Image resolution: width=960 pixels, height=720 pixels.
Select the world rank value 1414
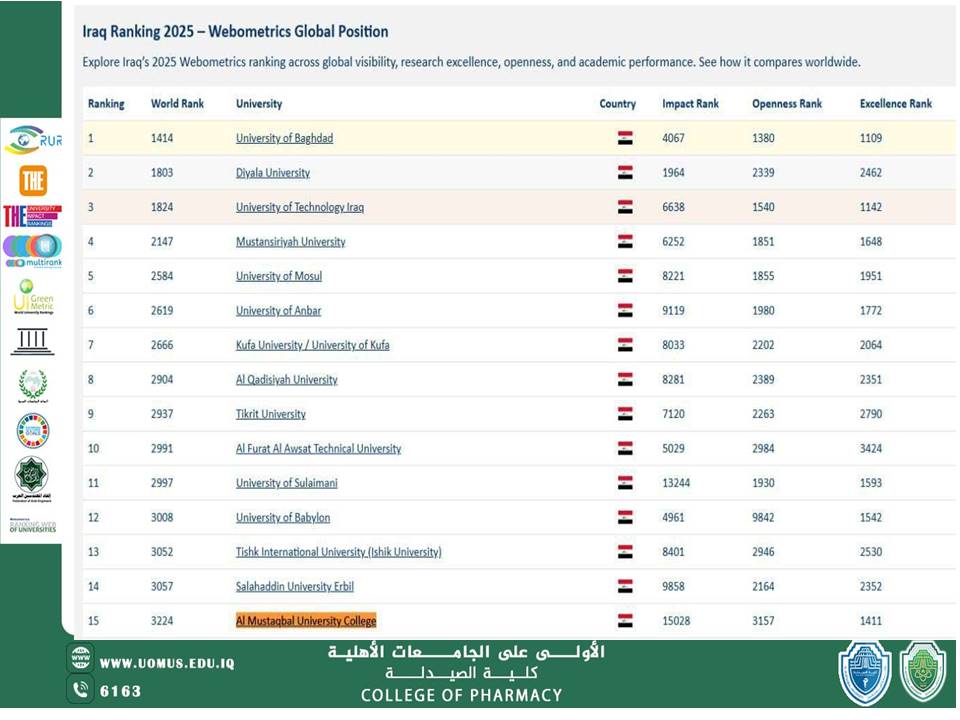tap(162, 138)
